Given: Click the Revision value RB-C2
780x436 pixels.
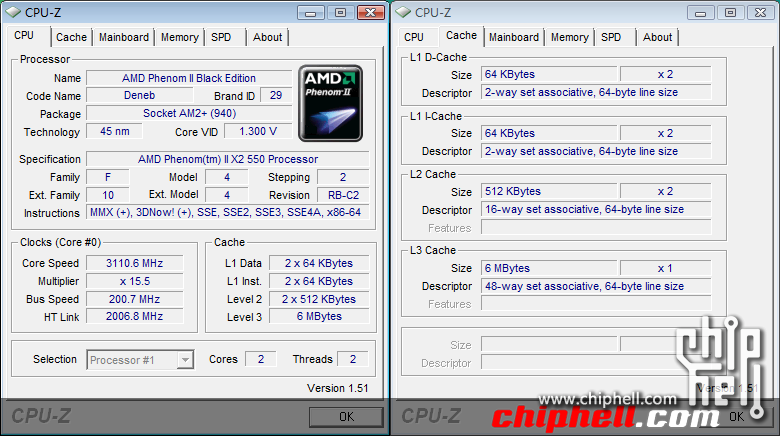Looking at the screenshot, I should (x=343, y=195).
